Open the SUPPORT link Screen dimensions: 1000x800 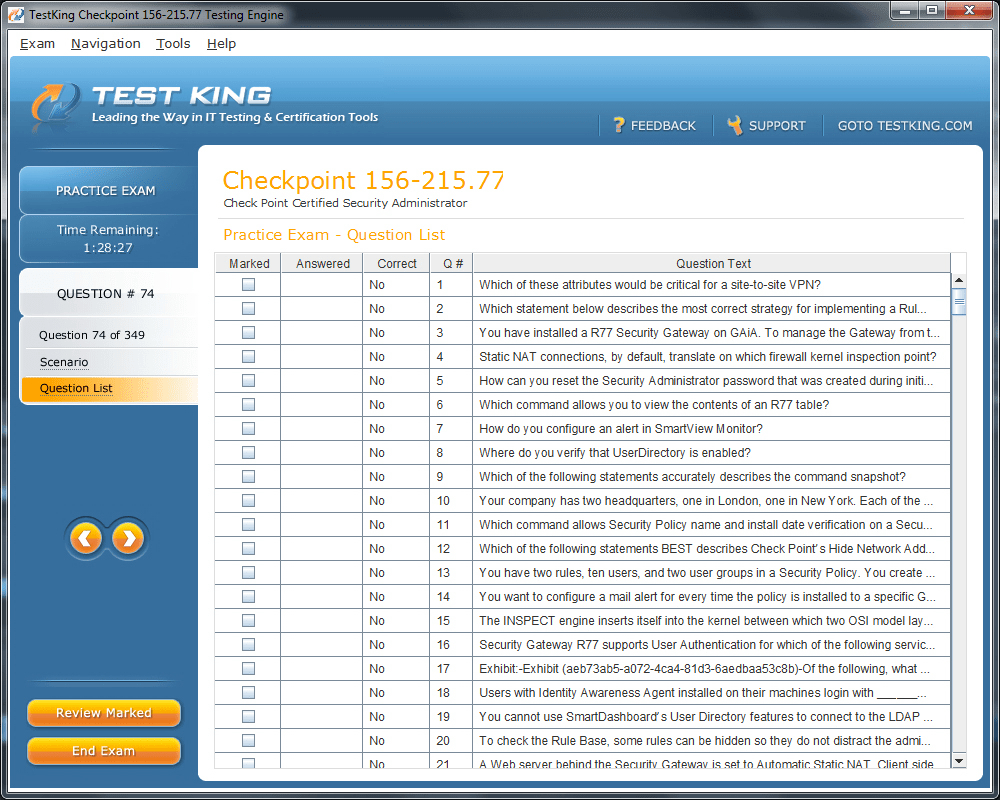[x=777, y=126]
